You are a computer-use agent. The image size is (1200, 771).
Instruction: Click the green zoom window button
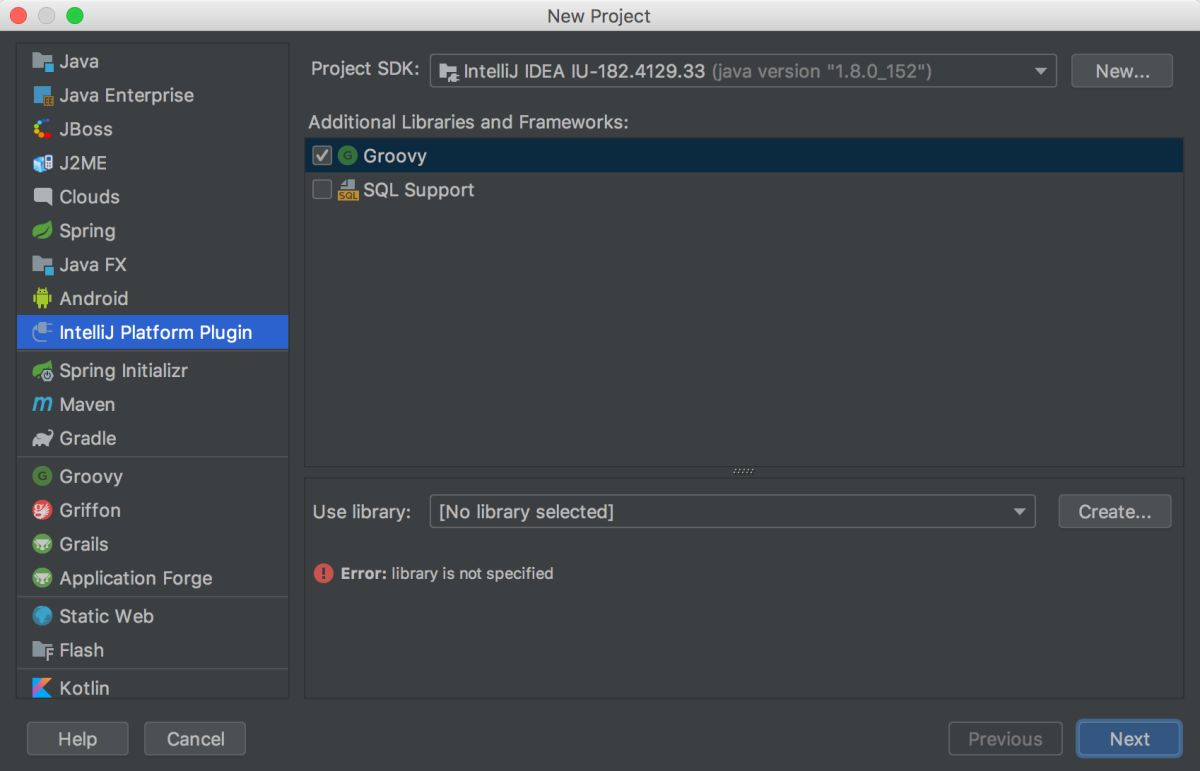[75, 16]
